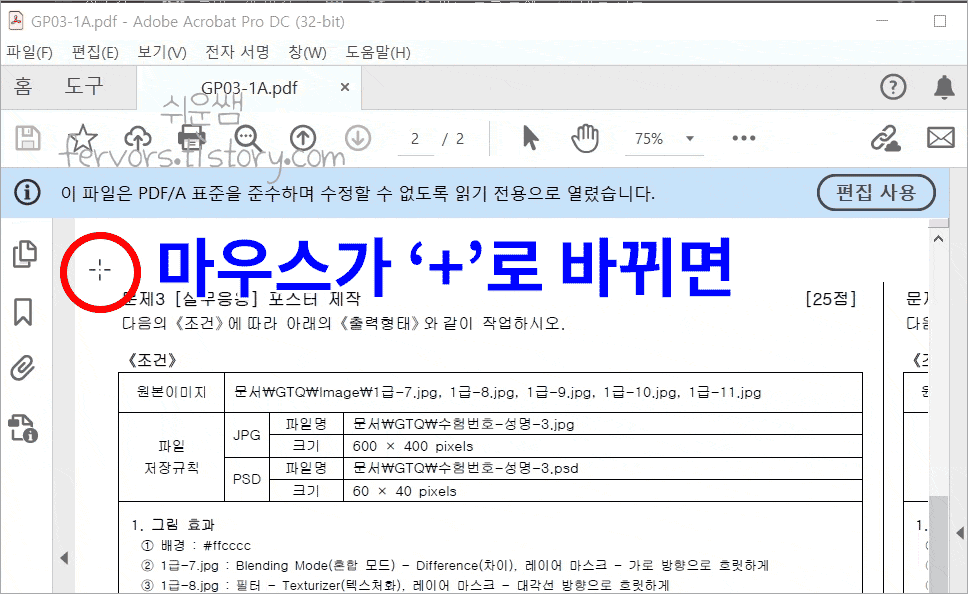Select the Hand tool

click(585, 139)
